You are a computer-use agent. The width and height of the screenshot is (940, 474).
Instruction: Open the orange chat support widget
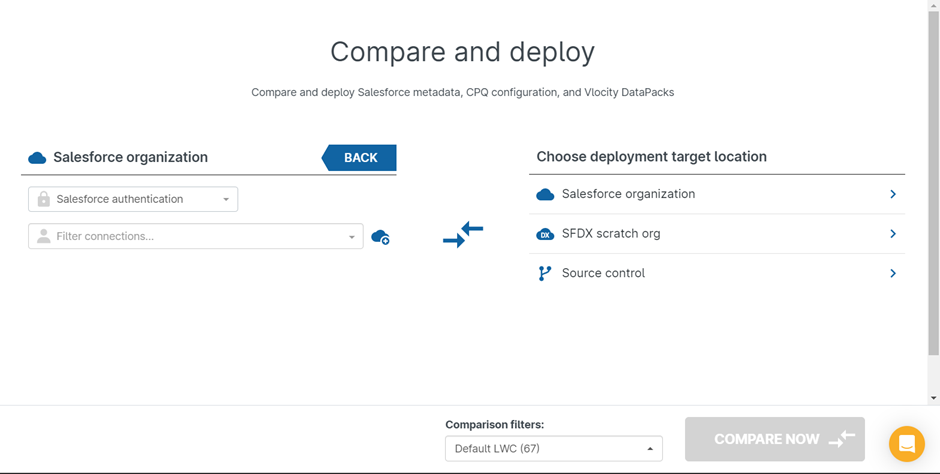[906, 443]
